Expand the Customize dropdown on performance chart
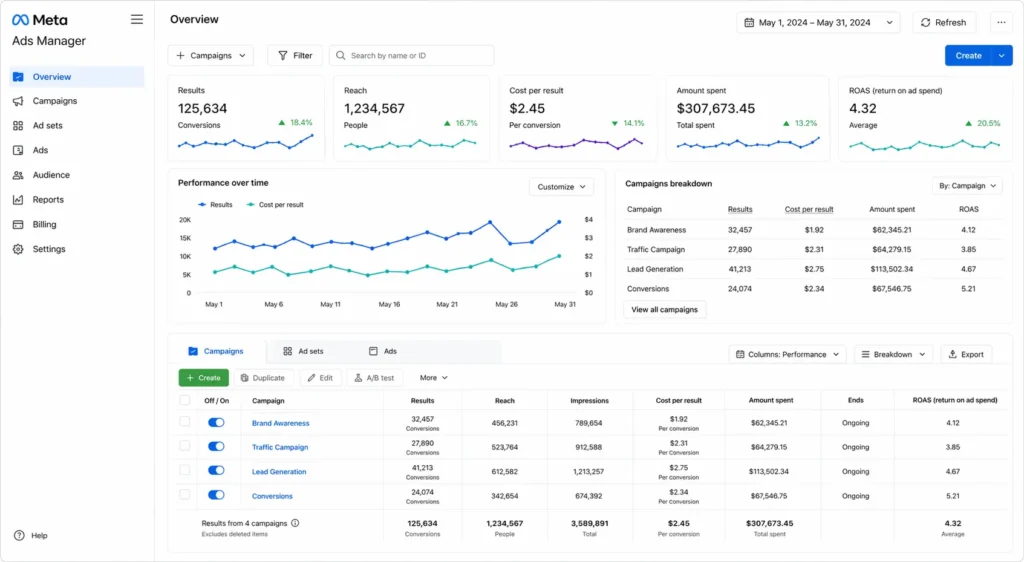The image size is (1024, 562). click(560, 187)
